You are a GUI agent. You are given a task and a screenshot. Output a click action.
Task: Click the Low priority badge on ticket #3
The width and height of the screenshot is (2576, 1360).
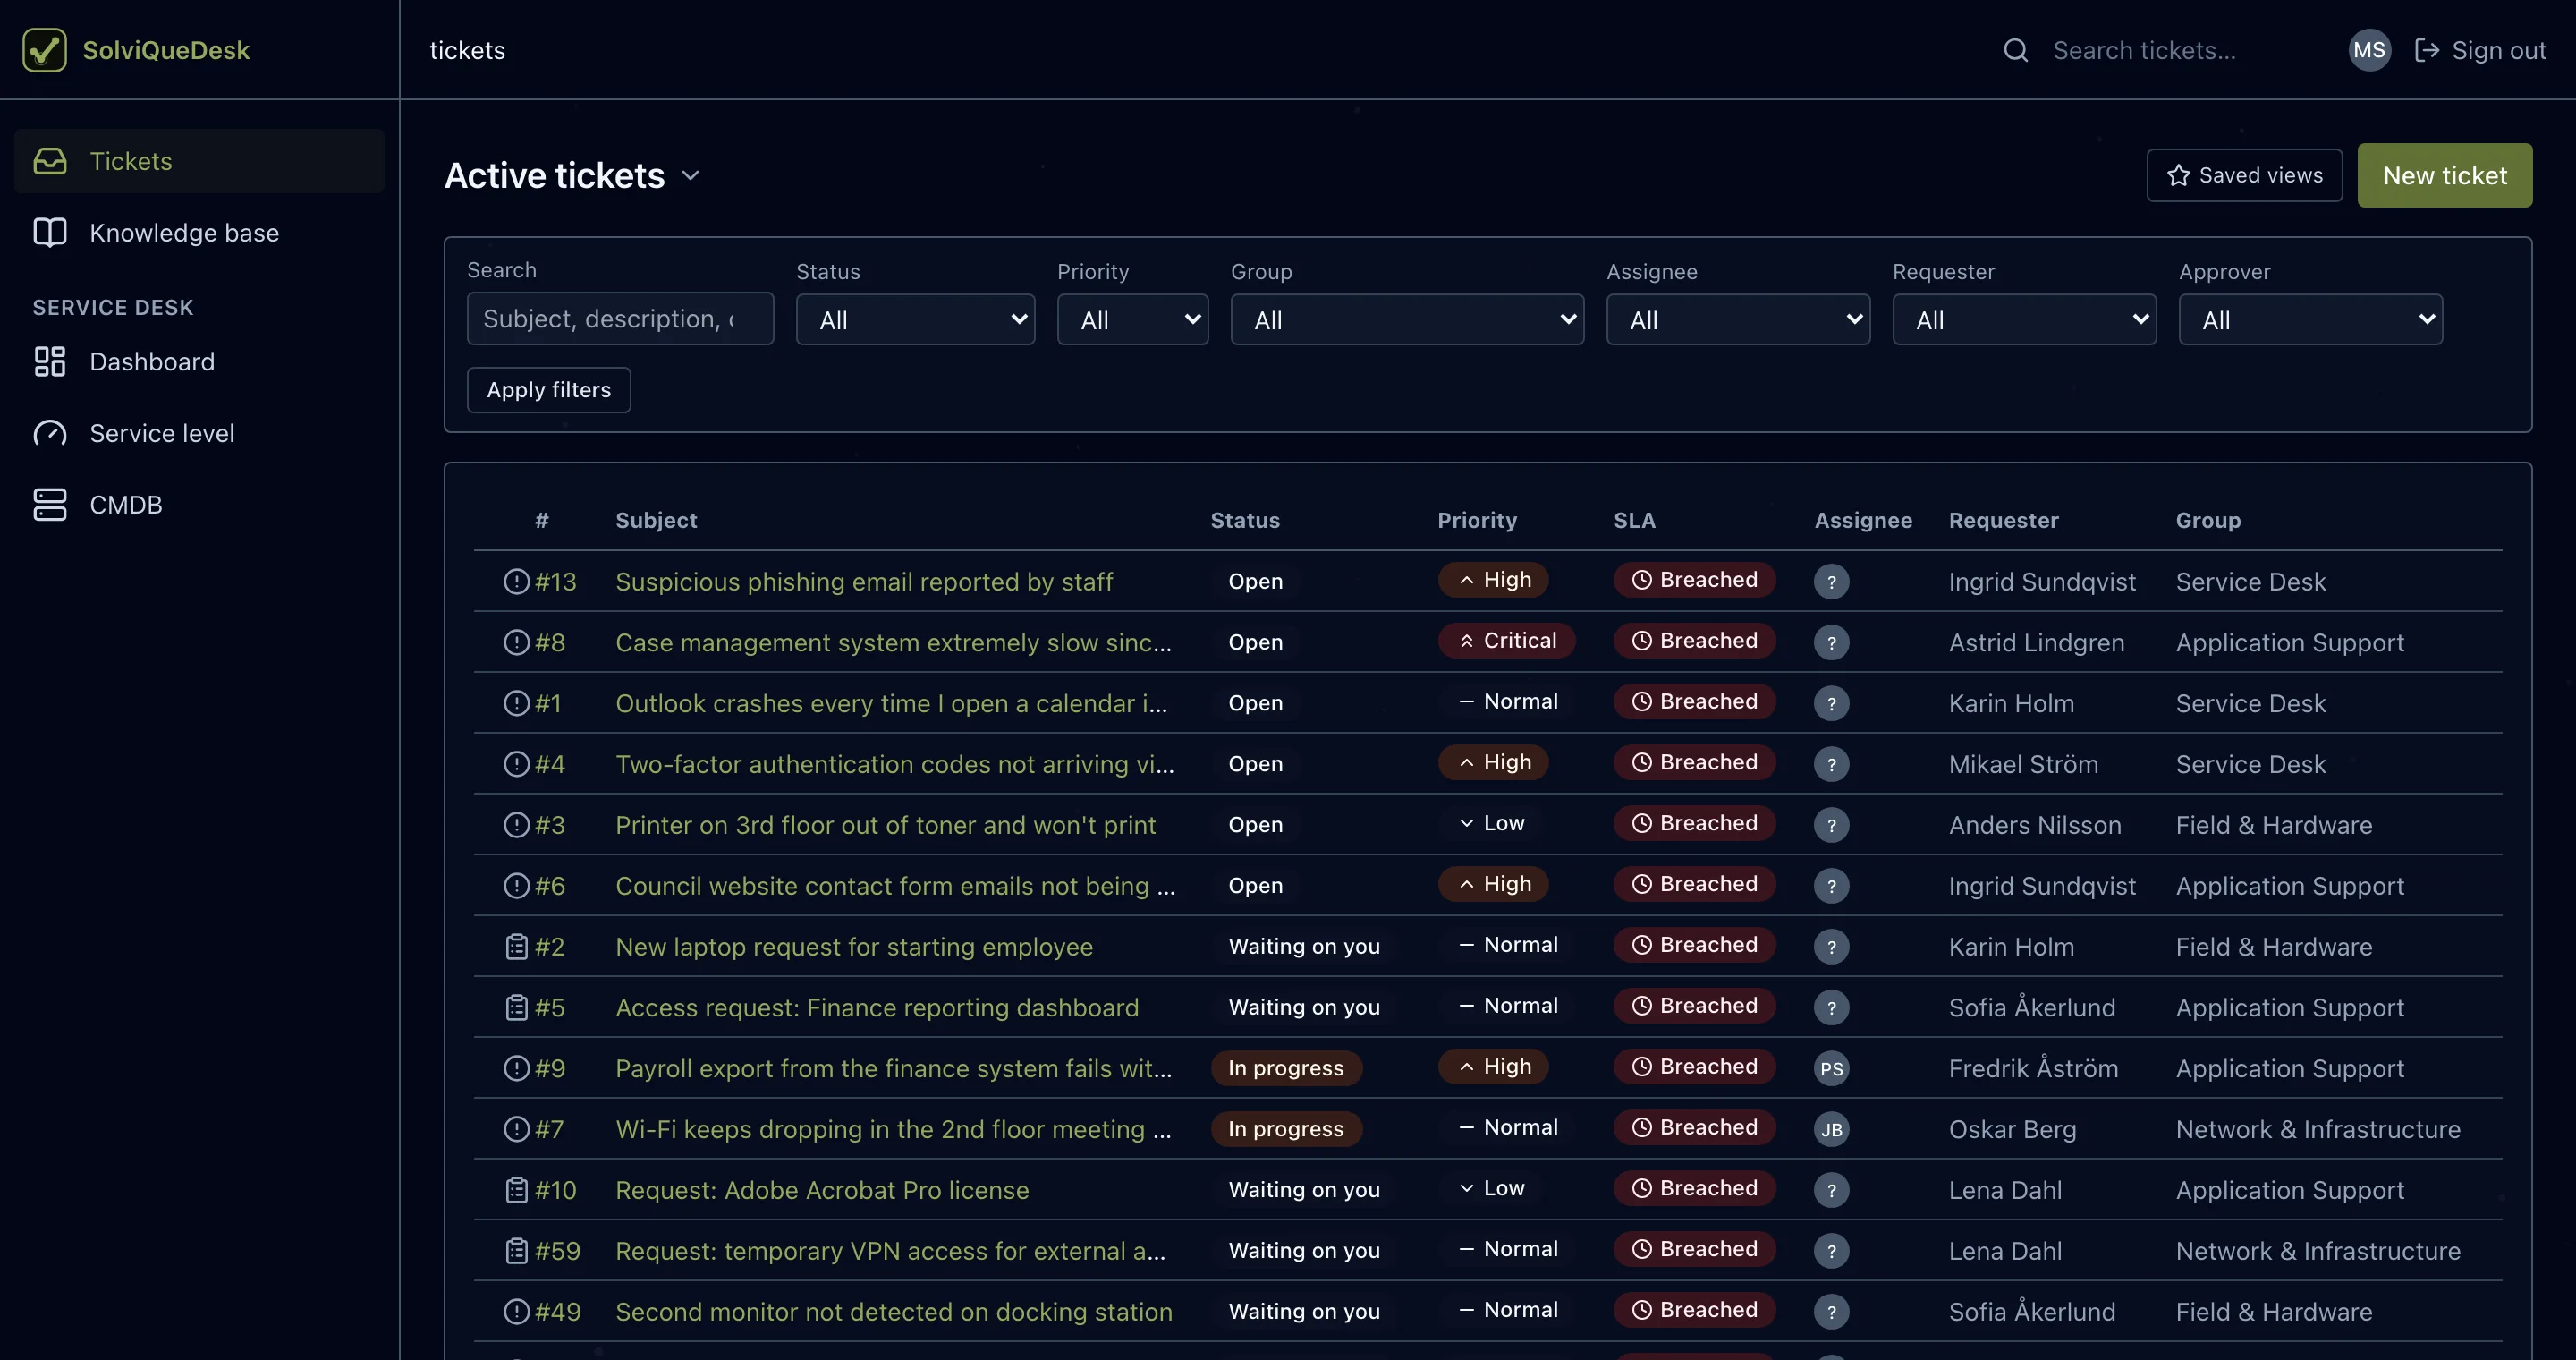click(1490, 823)
